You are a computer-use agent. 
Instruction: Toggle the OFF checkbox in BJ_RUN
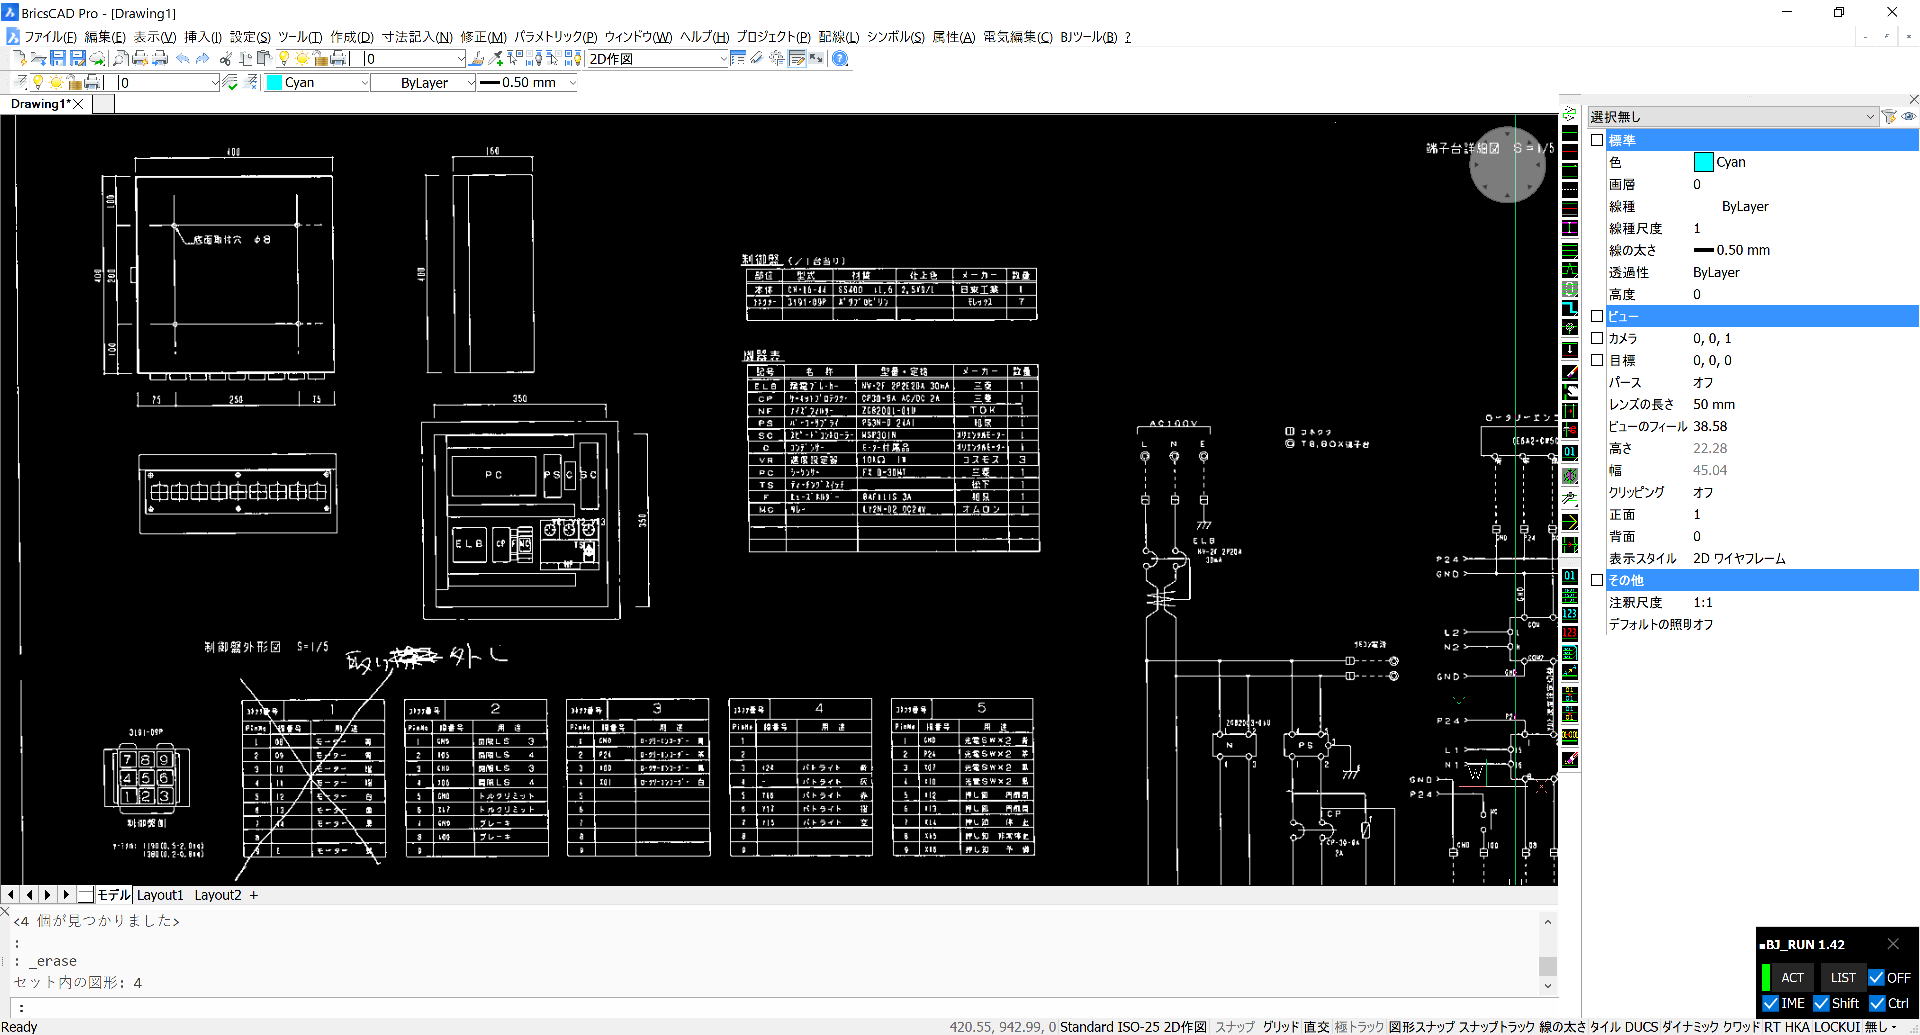pyautogui.click(x=1876, y=978)
